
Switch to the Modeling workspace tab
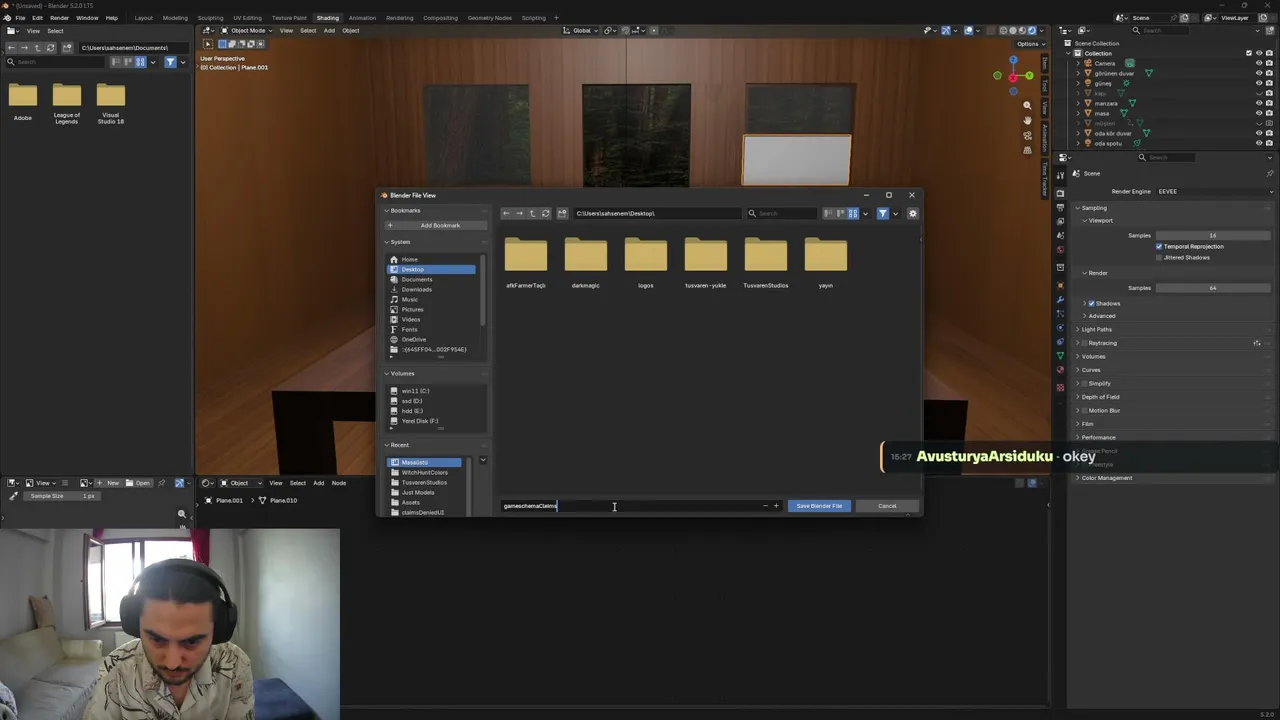coord(175,18)
